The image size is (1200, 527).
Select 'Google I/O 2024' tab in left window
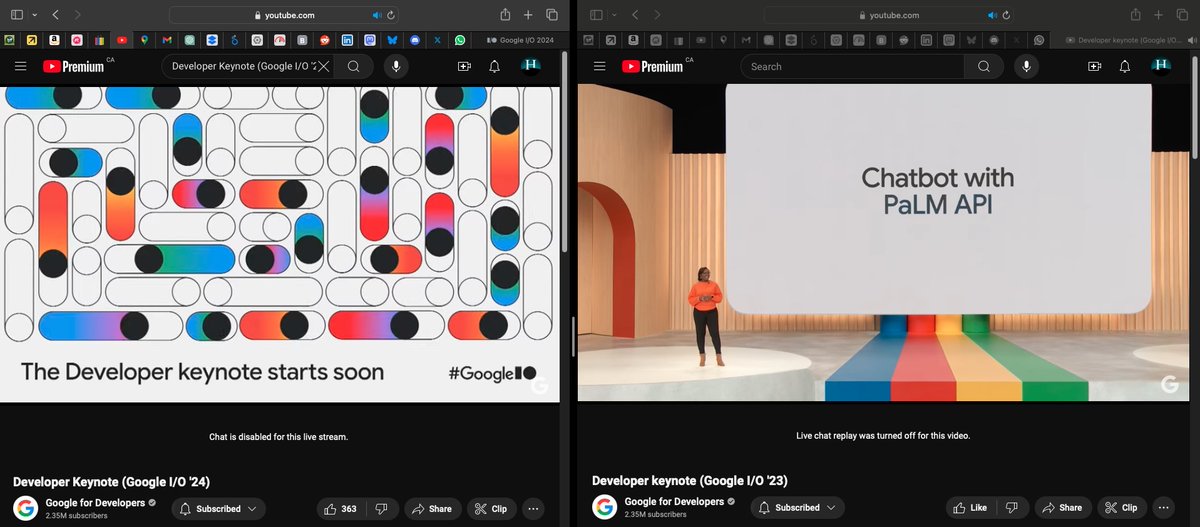(522, 40)
